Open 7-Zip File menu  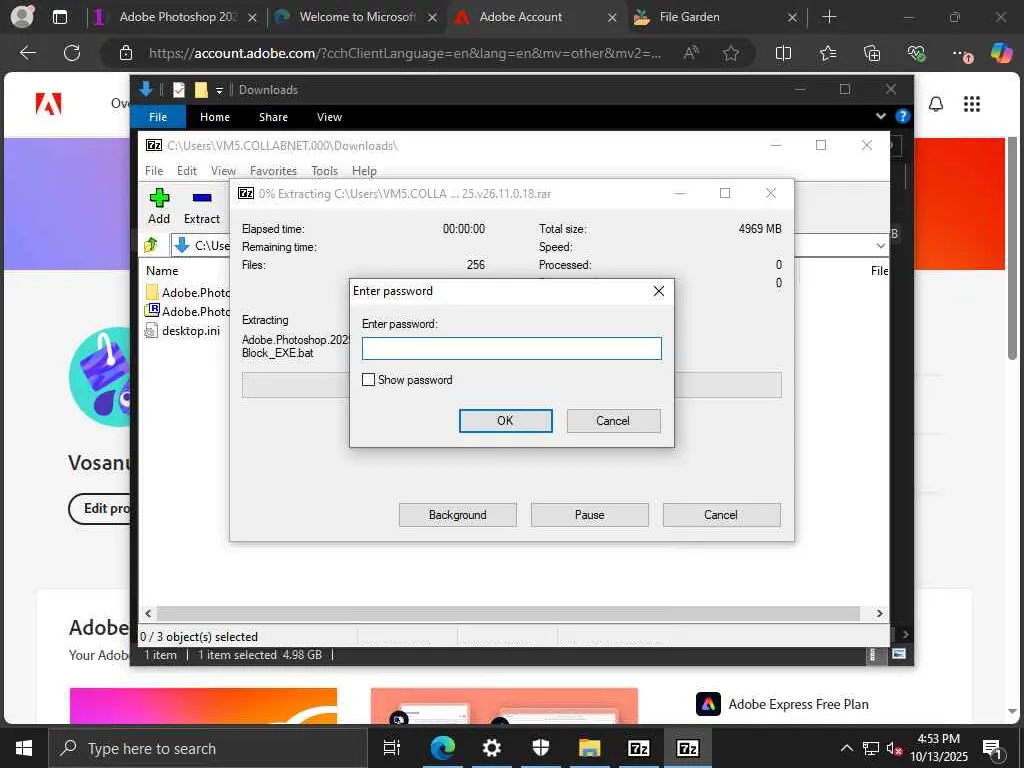click(154, 170)
